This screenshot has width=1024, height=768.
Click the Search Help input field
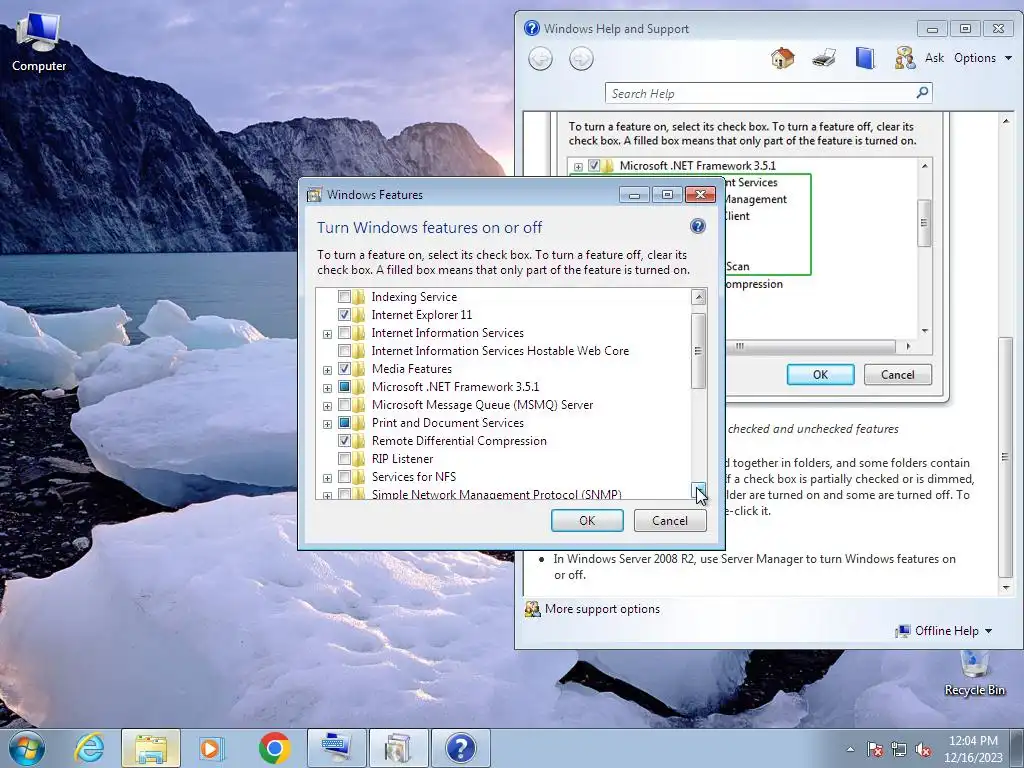pos(761,93)
